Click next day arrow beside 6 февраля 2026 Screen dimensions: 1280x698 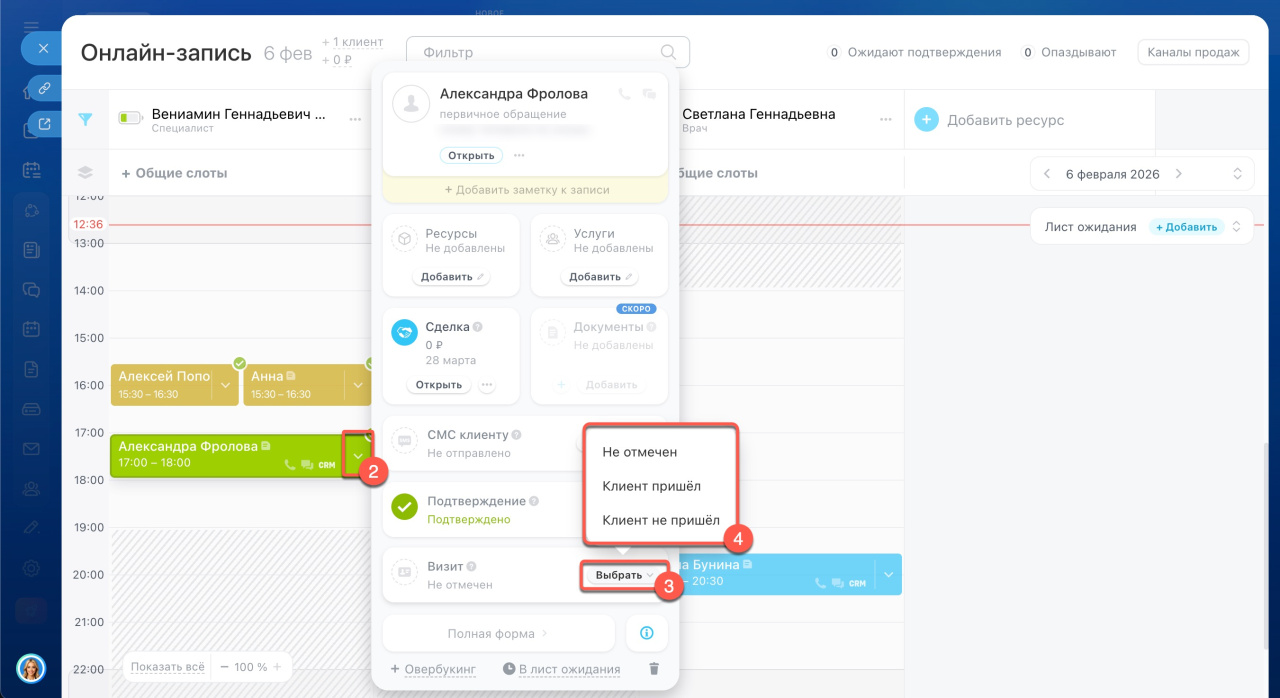(1179, 174)
